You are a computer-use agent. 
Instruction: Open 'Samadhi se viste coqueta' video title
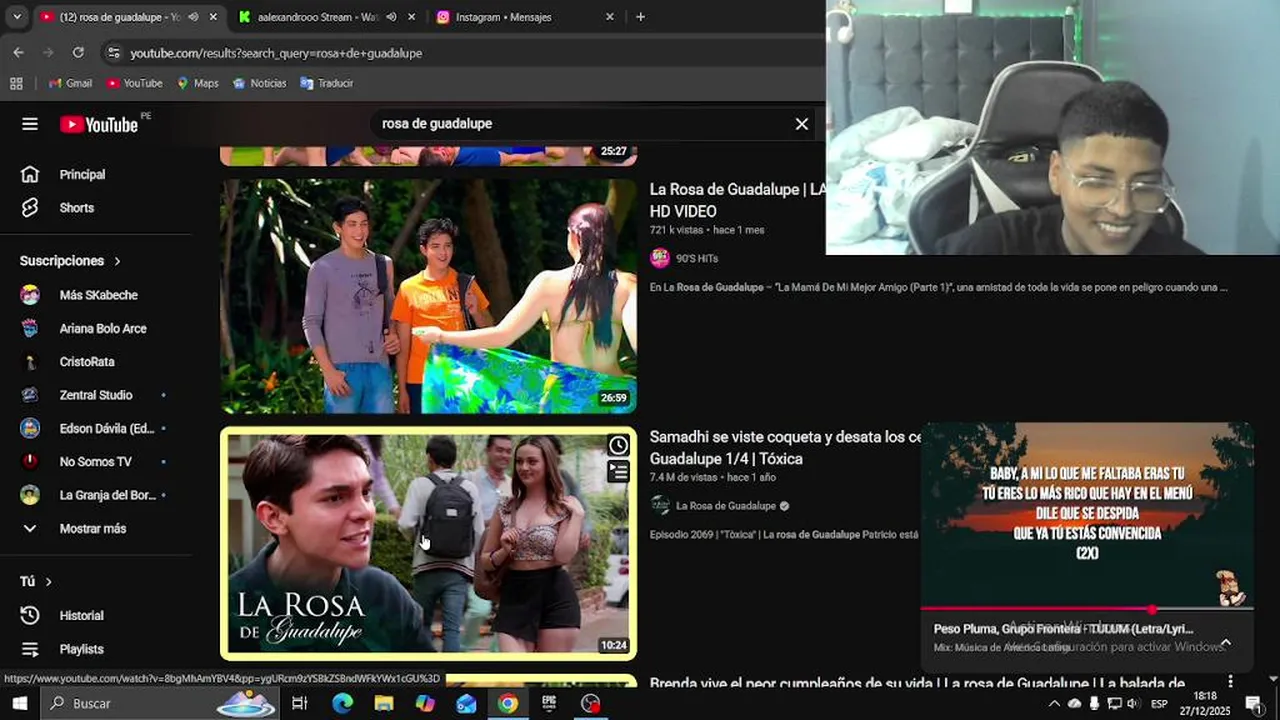[785, 448]
